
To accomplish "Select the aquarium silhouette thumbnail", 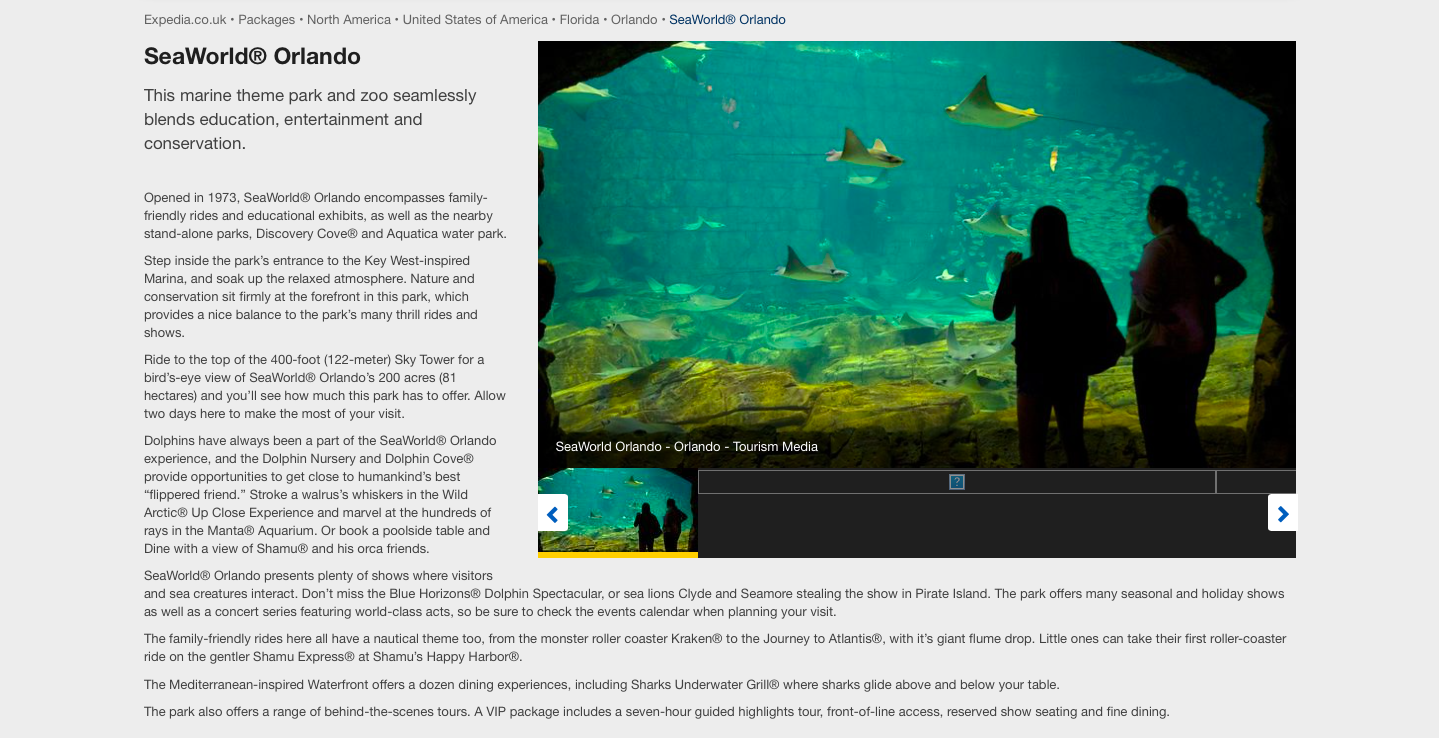I will pos(618,511).
